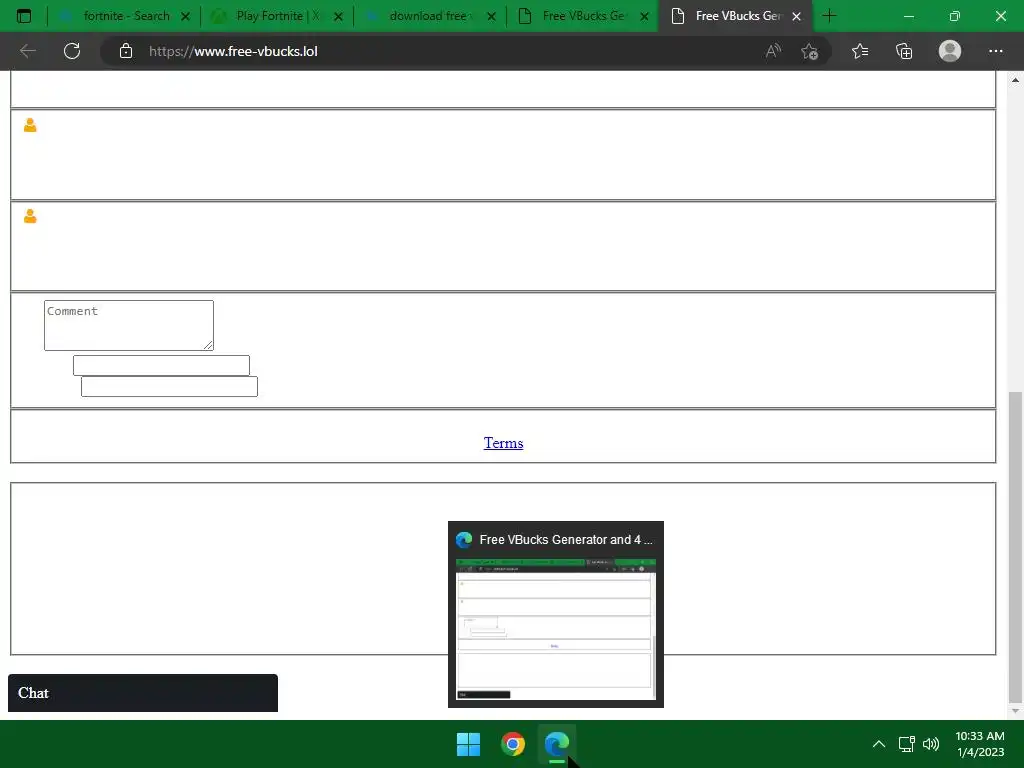Open the Windows Start menu
This screenshot has height=768, width=1024.
pyautogui.click(x=468, y=744)
